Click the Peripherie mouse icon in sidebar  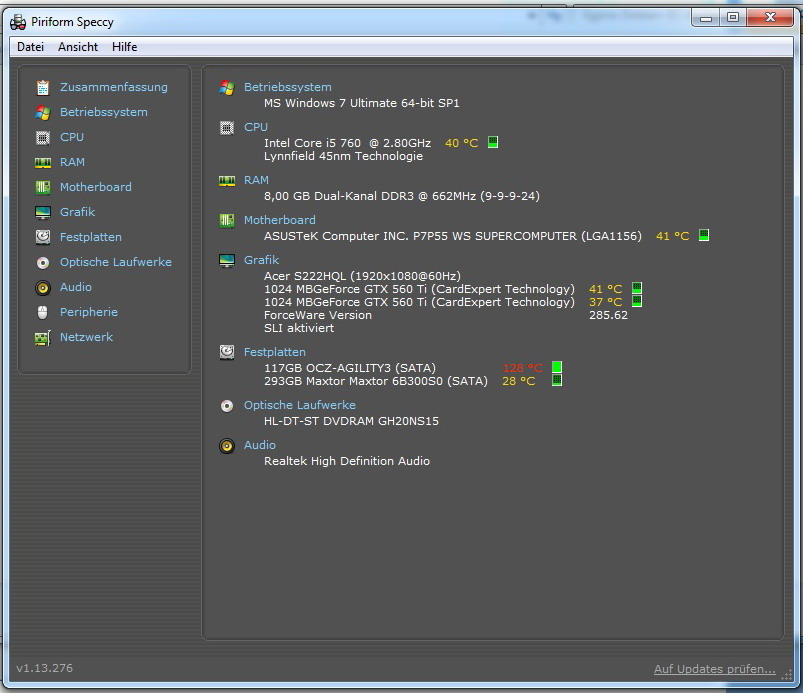[x=43, y=312]
